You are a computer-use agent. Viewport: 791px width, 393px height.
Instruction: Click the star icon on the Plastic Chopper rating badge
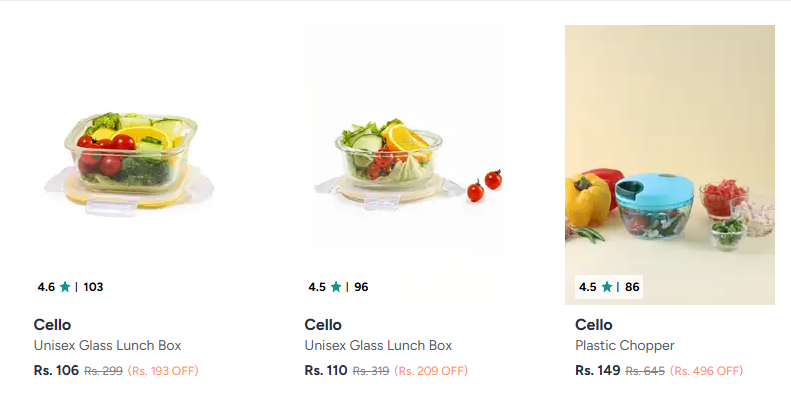[607, 287]
